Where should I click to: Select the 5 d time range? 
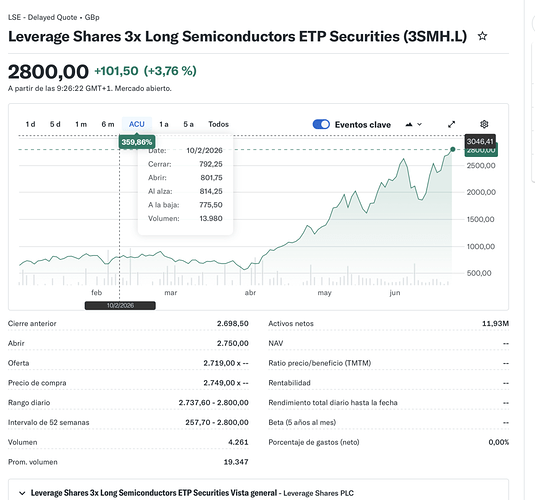(x=55, y=124)
